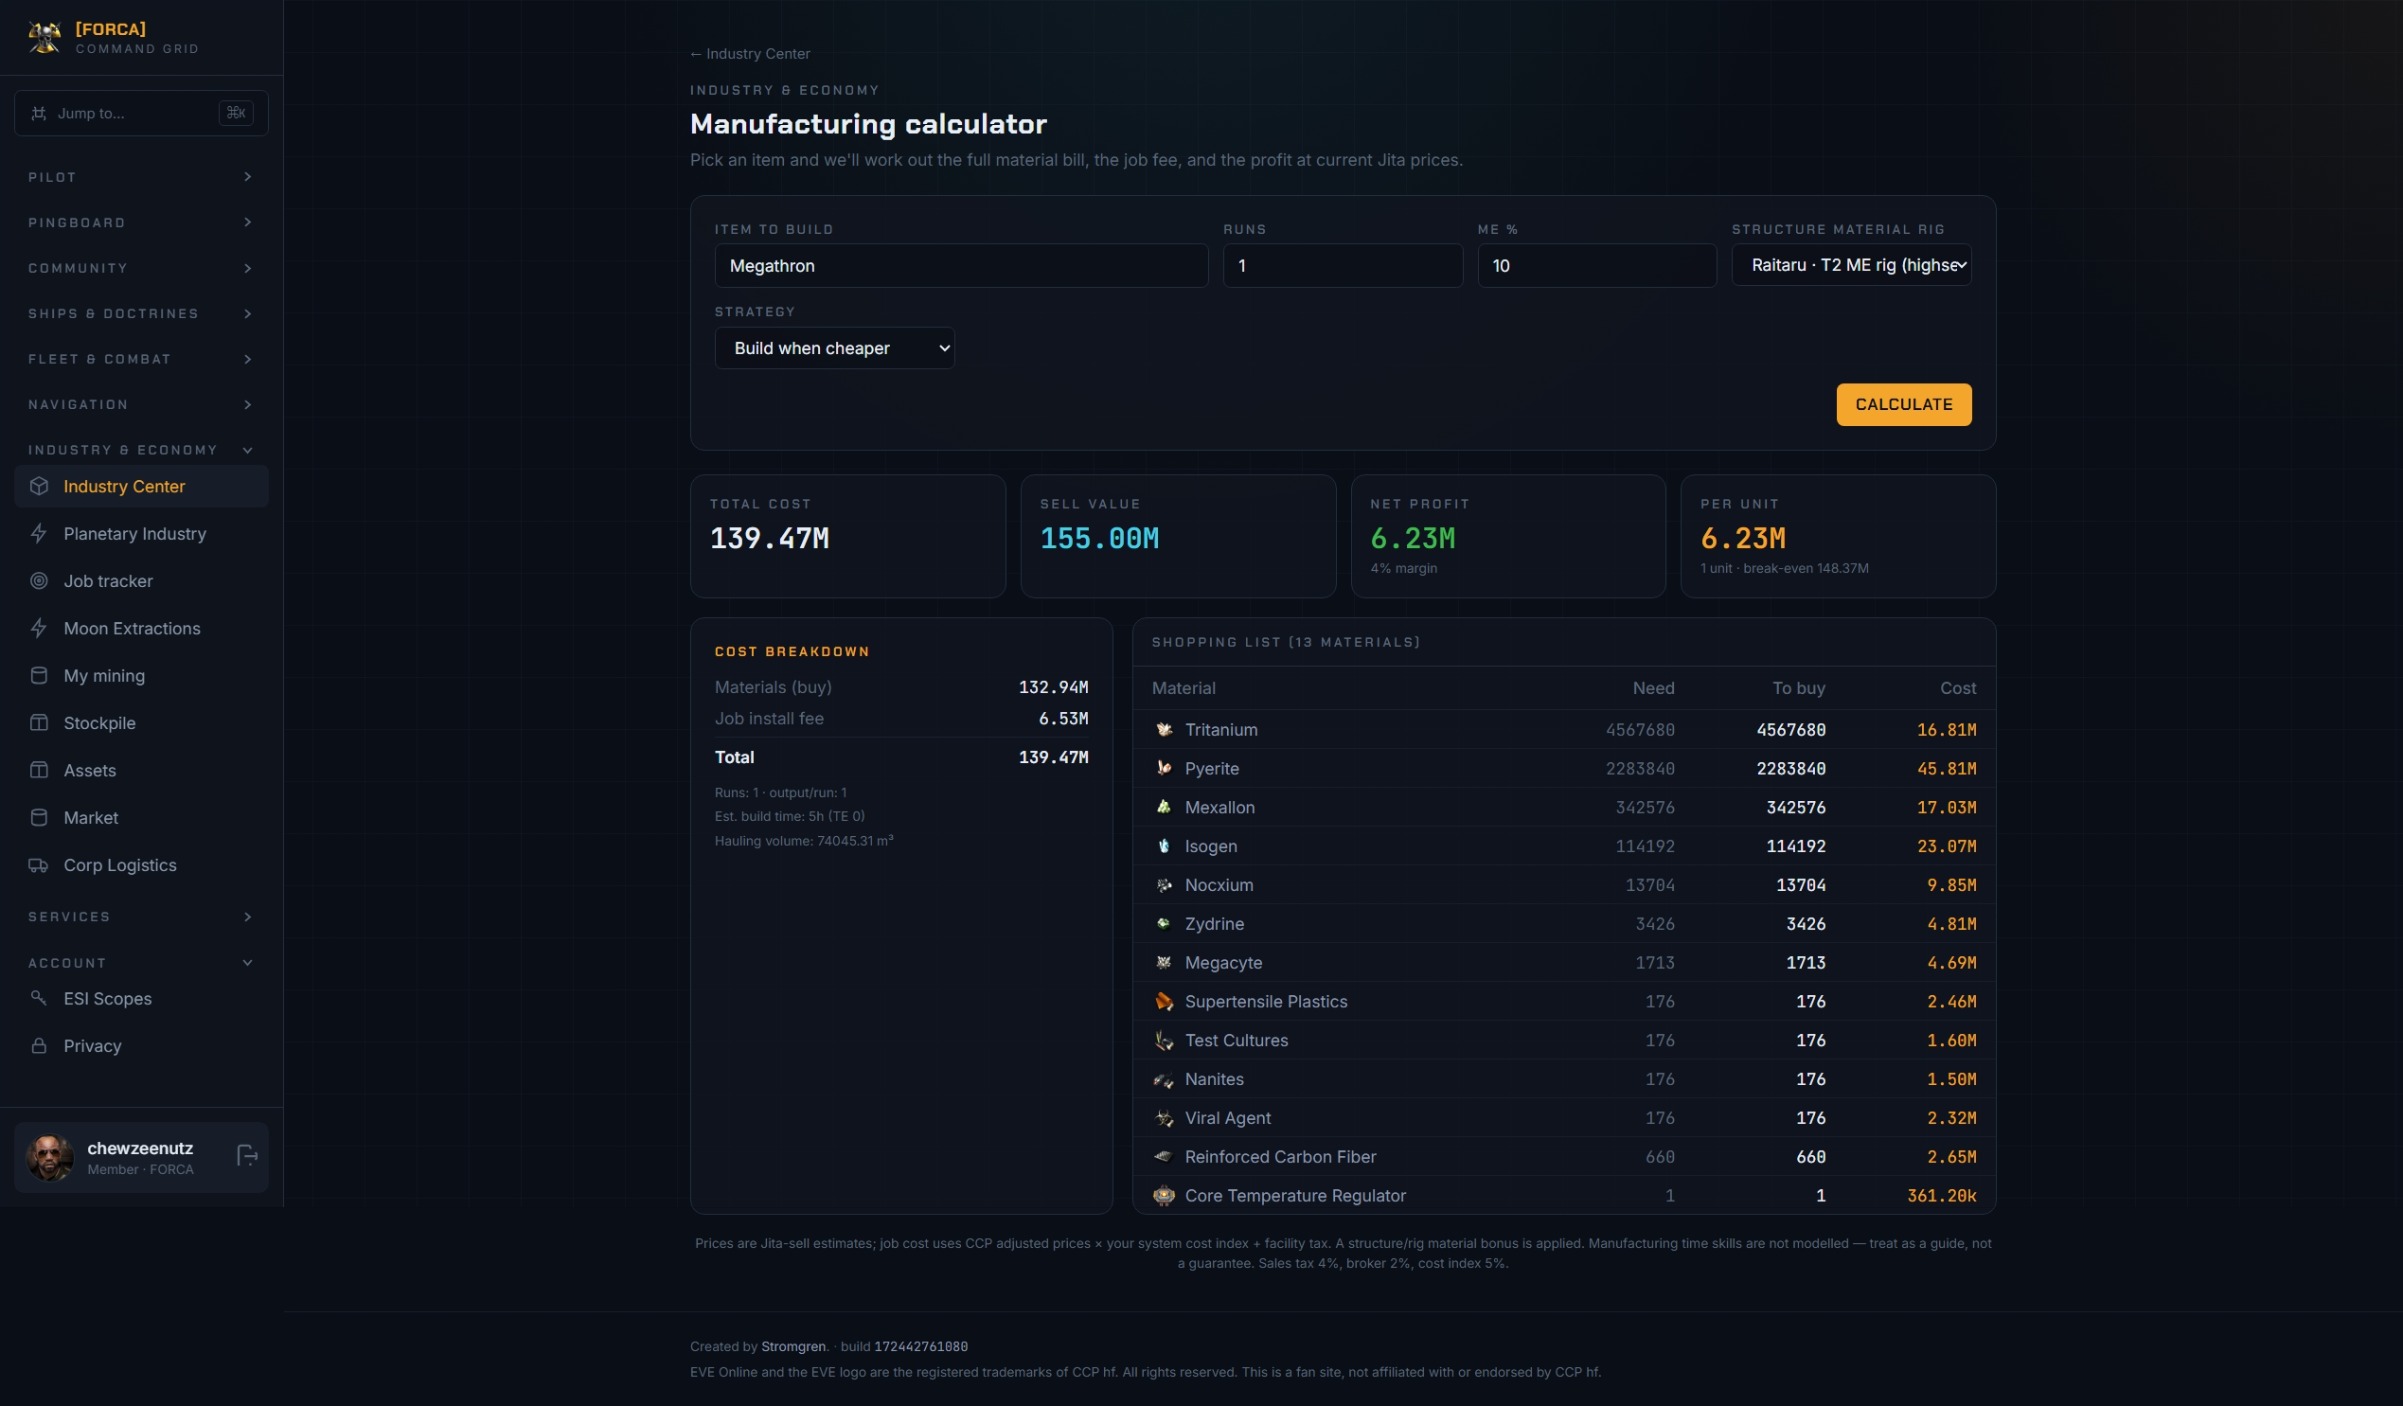Screen dimensions: 2403x1406
Task: Expand the Pilot sidebar section
Action: point(141,177)
